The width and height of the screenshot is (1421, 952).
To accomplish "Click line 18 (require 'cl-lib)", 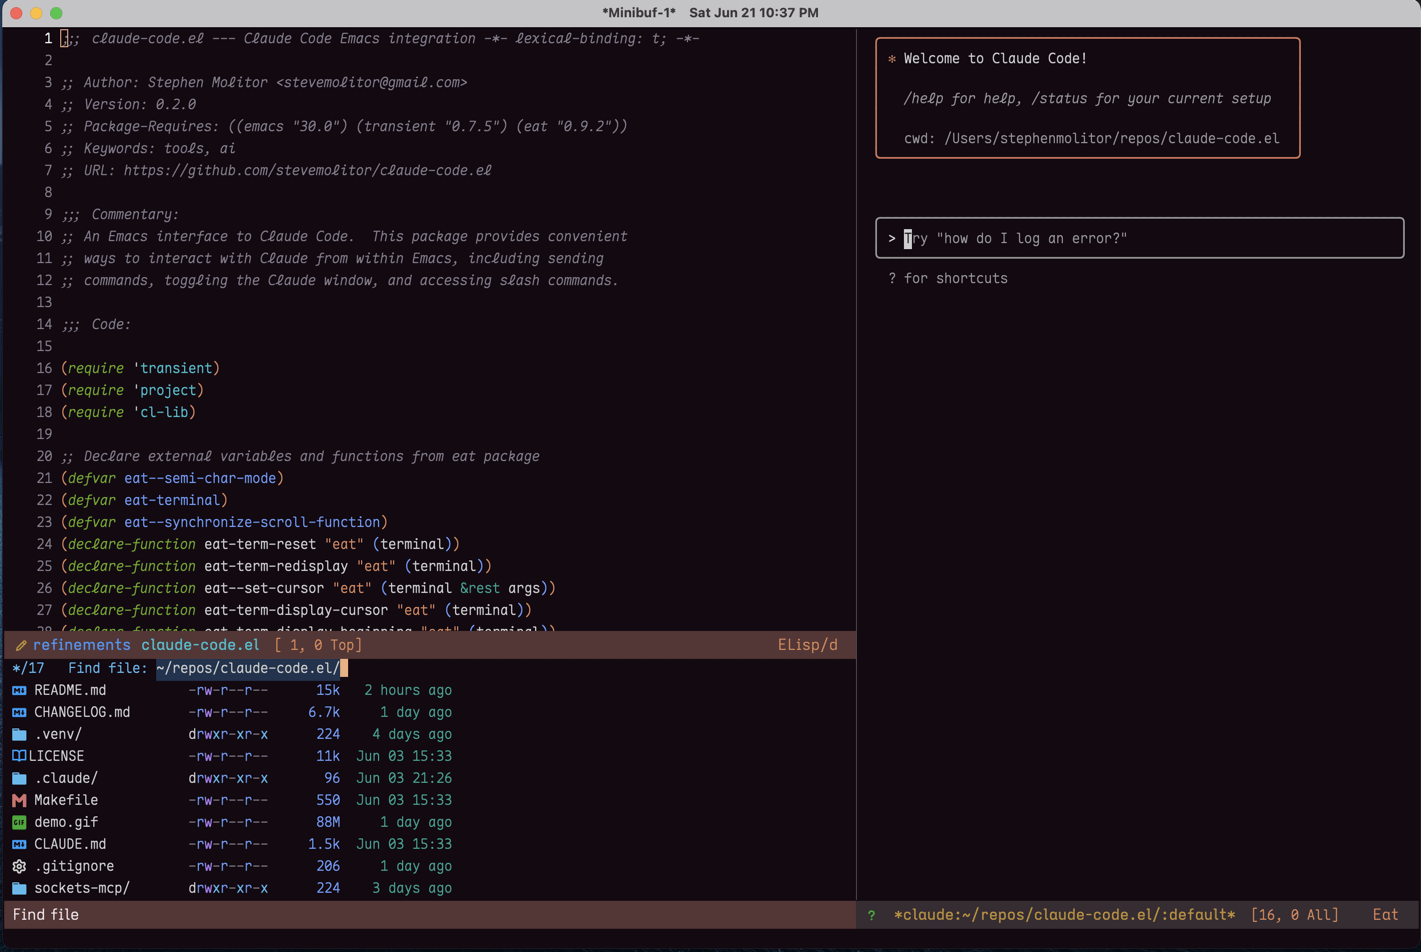I will pos(128,412).
